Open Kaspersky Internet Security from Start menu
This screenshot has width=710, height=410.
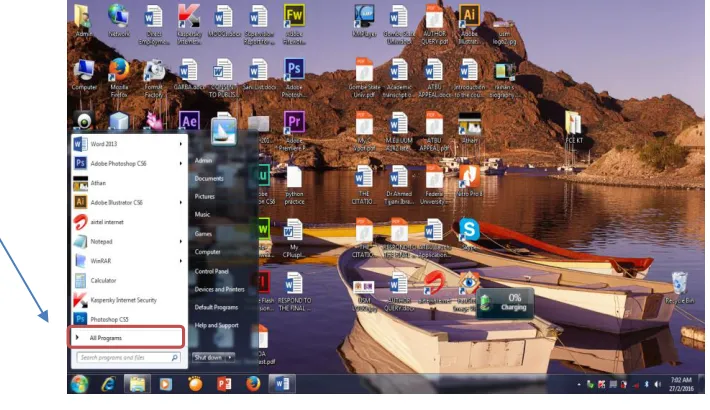click(129, 300)
